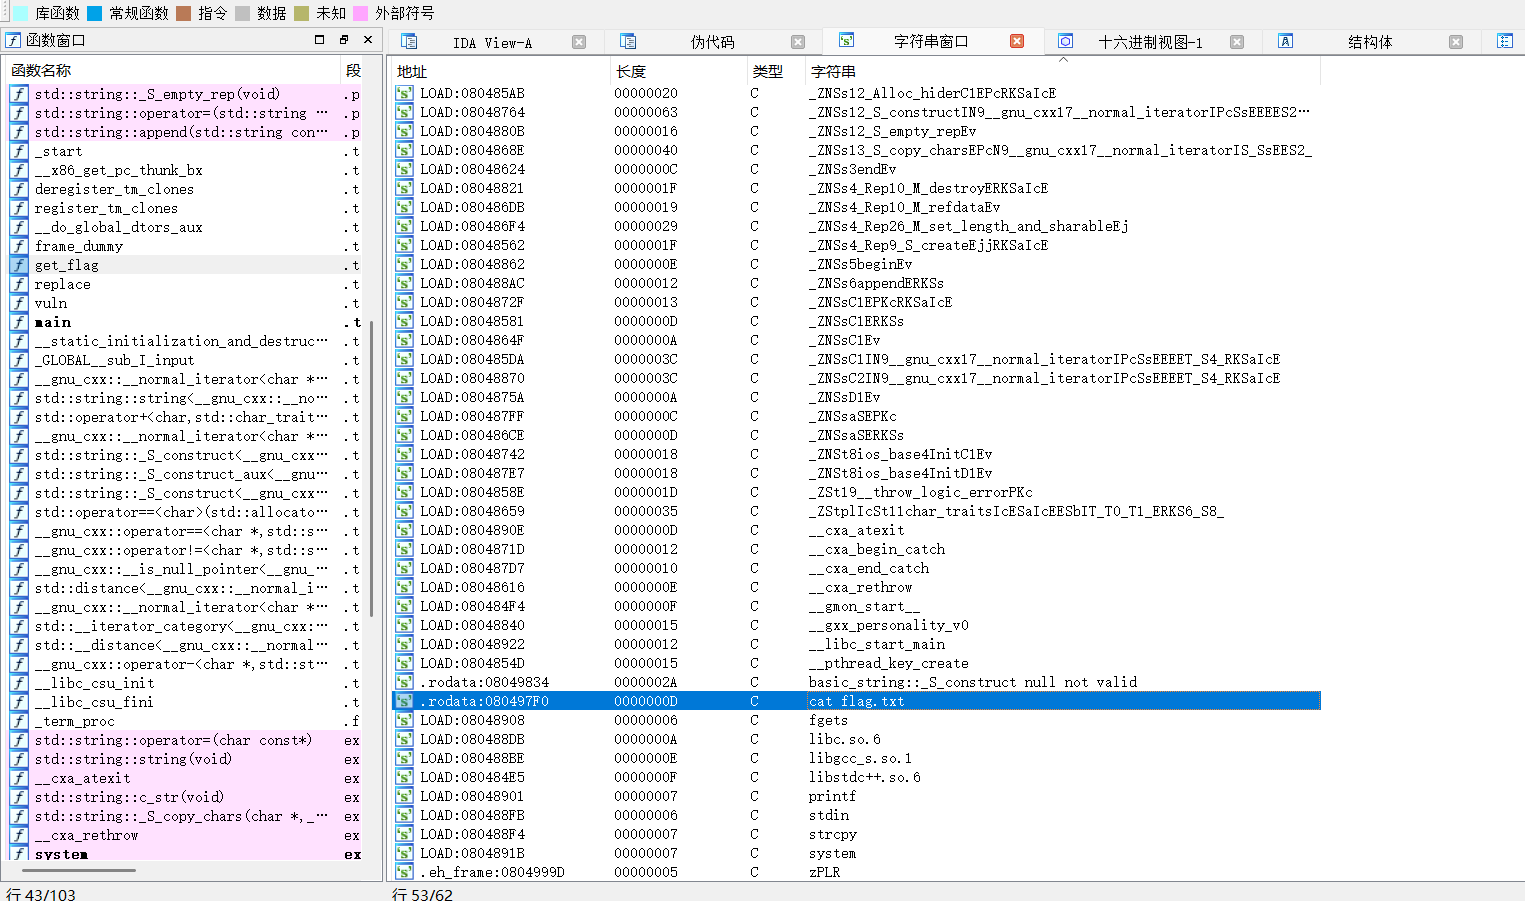Image resolution: width=1525 pixels, height=901 pixels.
Task: Click the IDA View-A tab icon
Action: point(409,41)
